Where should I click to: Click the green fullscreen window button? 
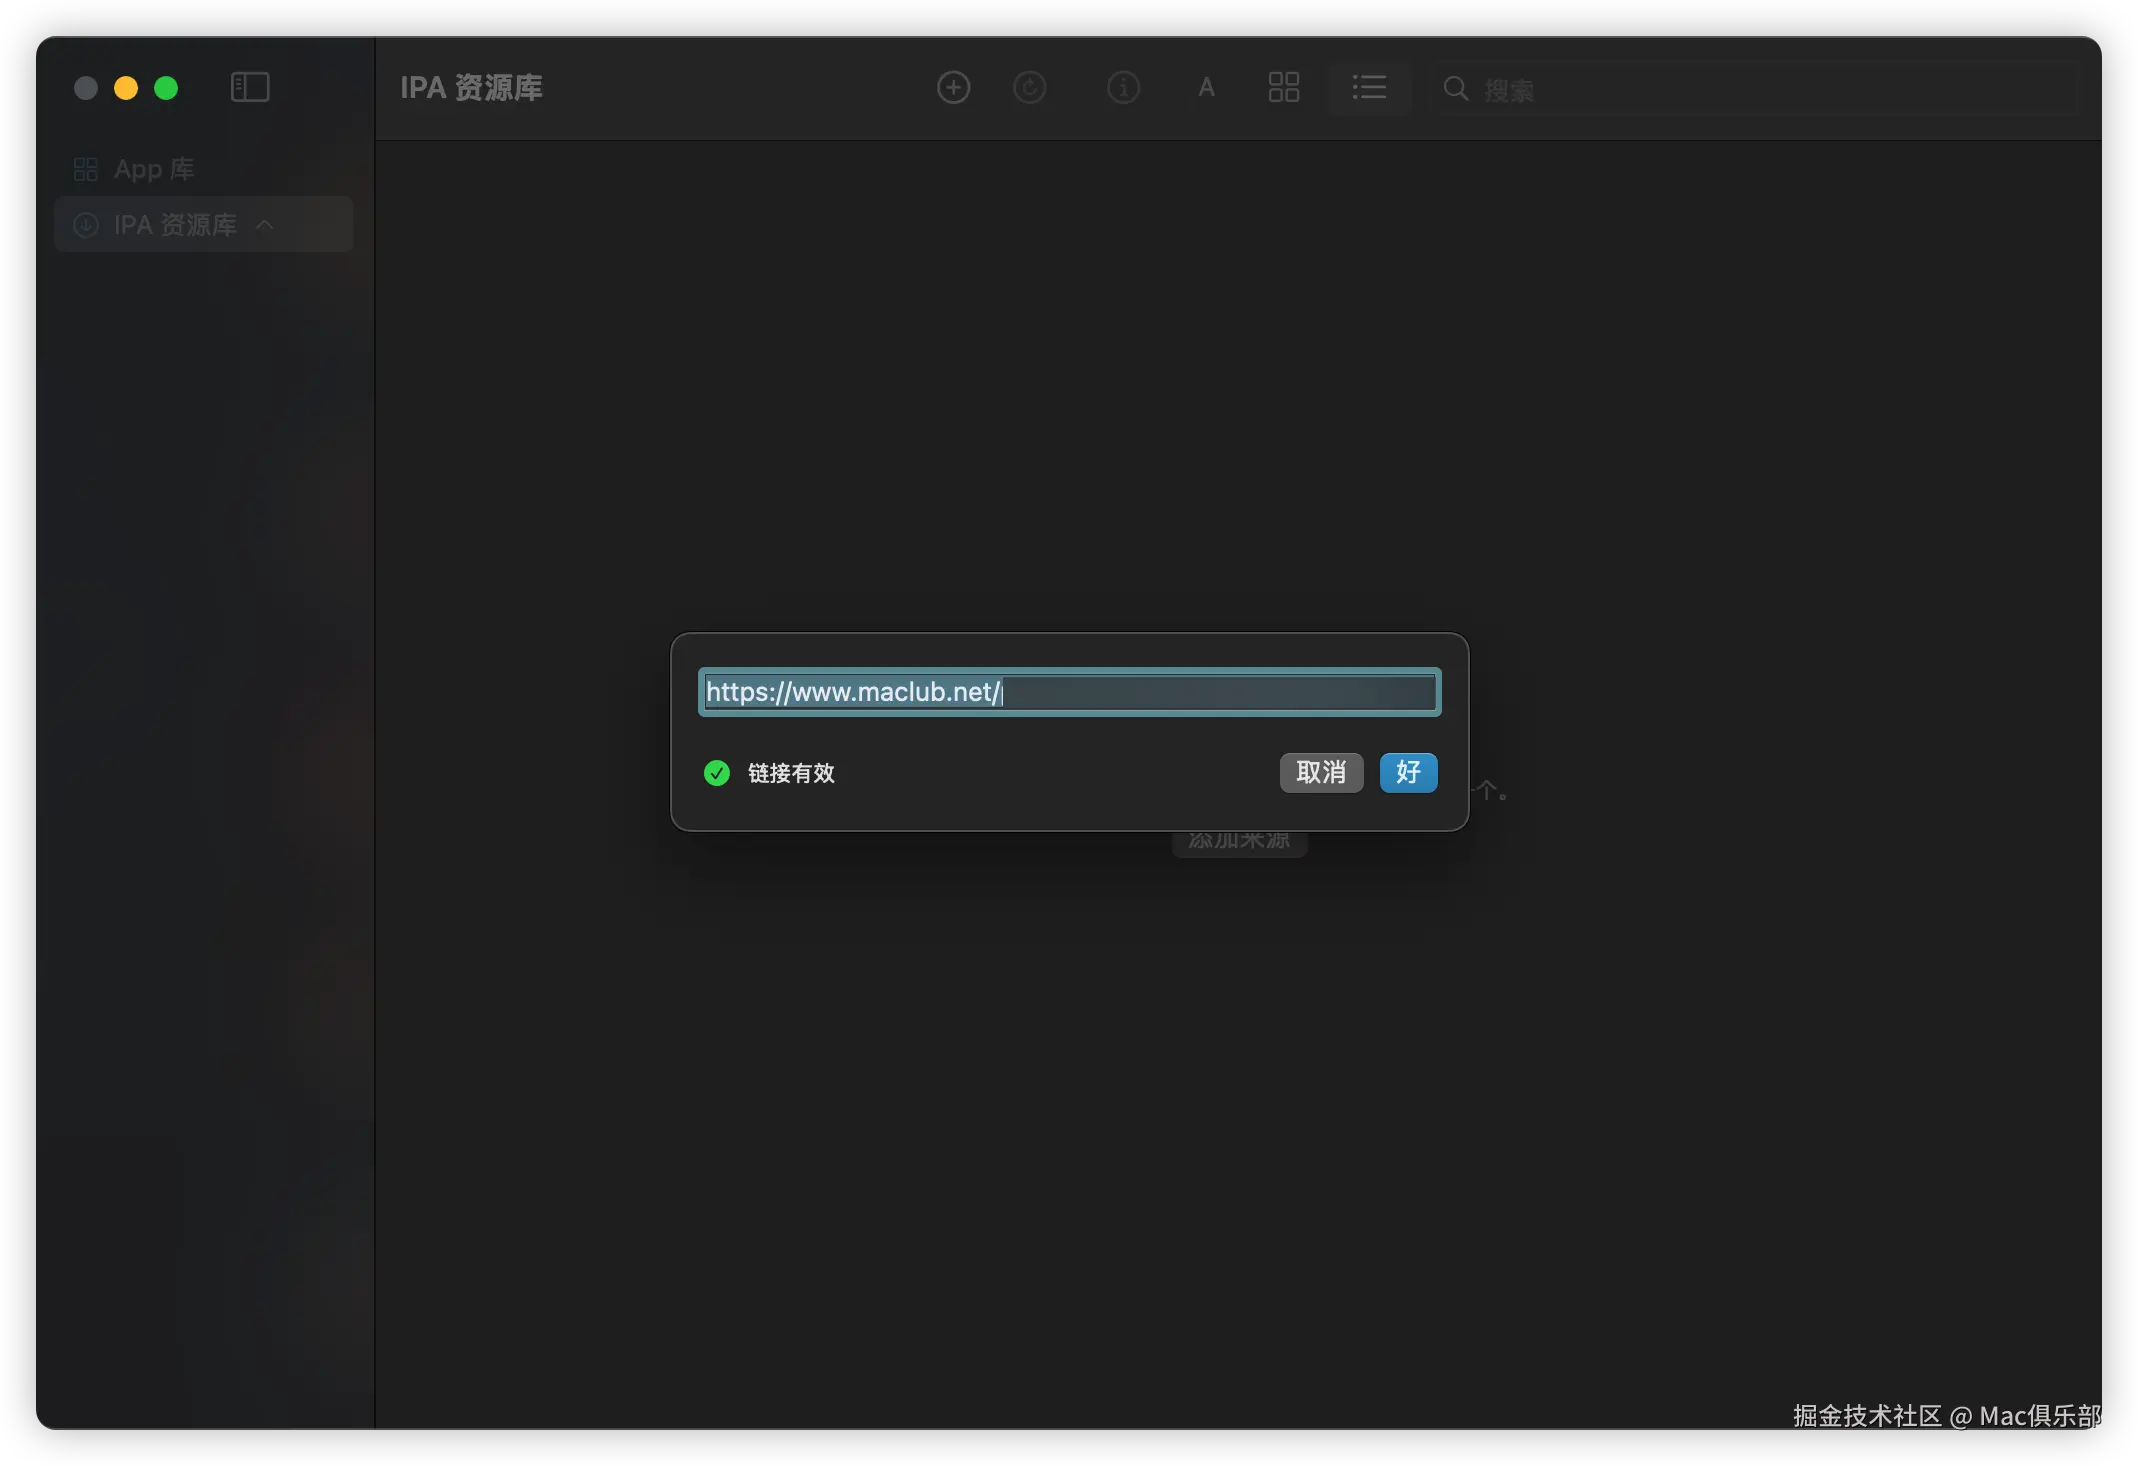(x=166, y=88)
